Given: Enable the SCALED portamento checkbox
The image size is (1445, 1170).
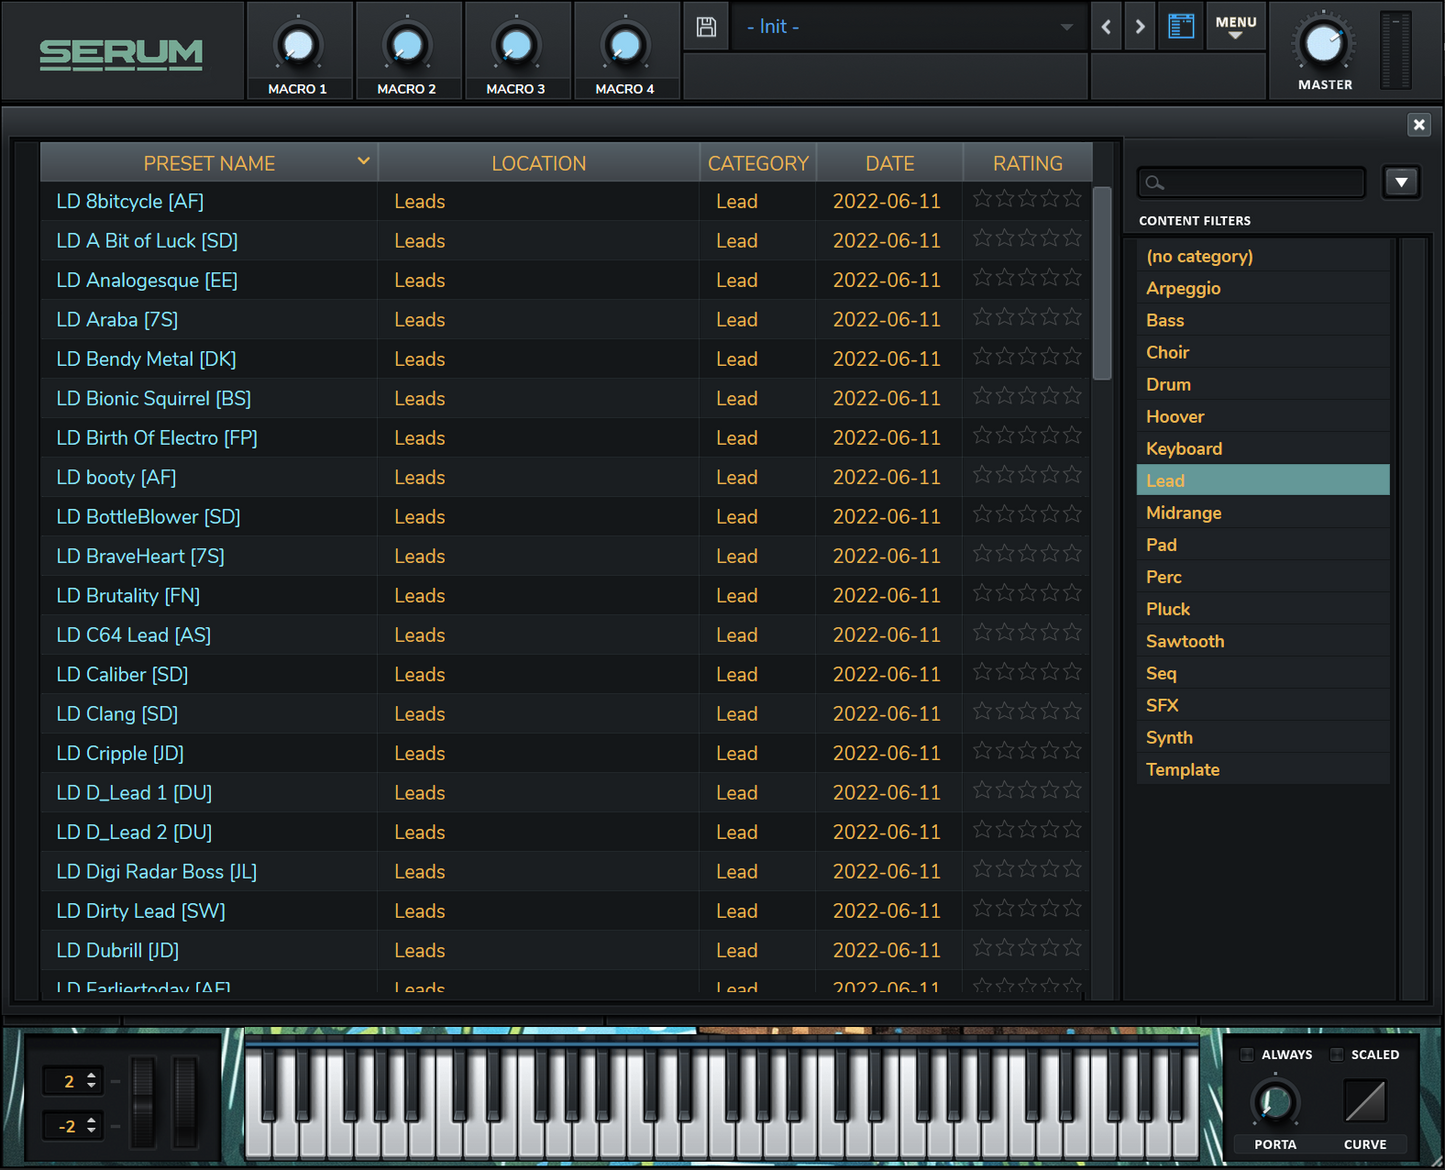Looking at the screenshot, I should [x=1336, y=1054].
